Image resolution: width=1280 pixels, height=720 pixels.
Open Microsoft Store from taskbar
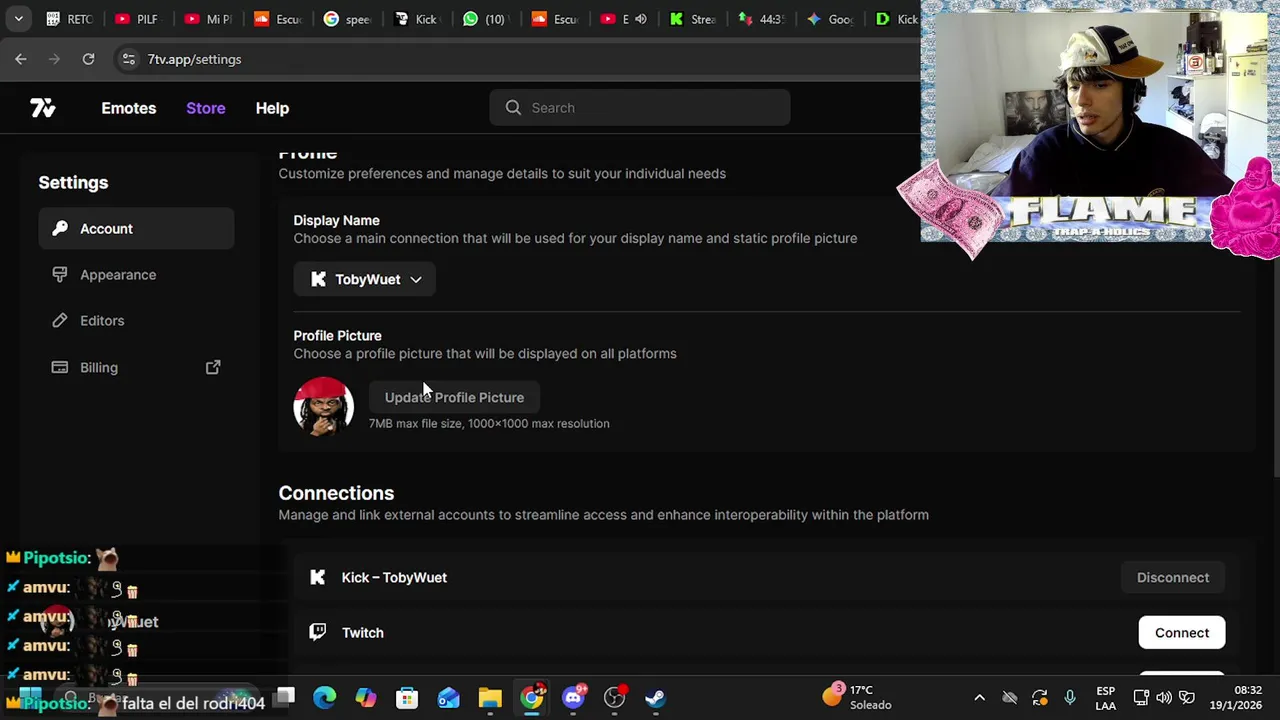407,698
